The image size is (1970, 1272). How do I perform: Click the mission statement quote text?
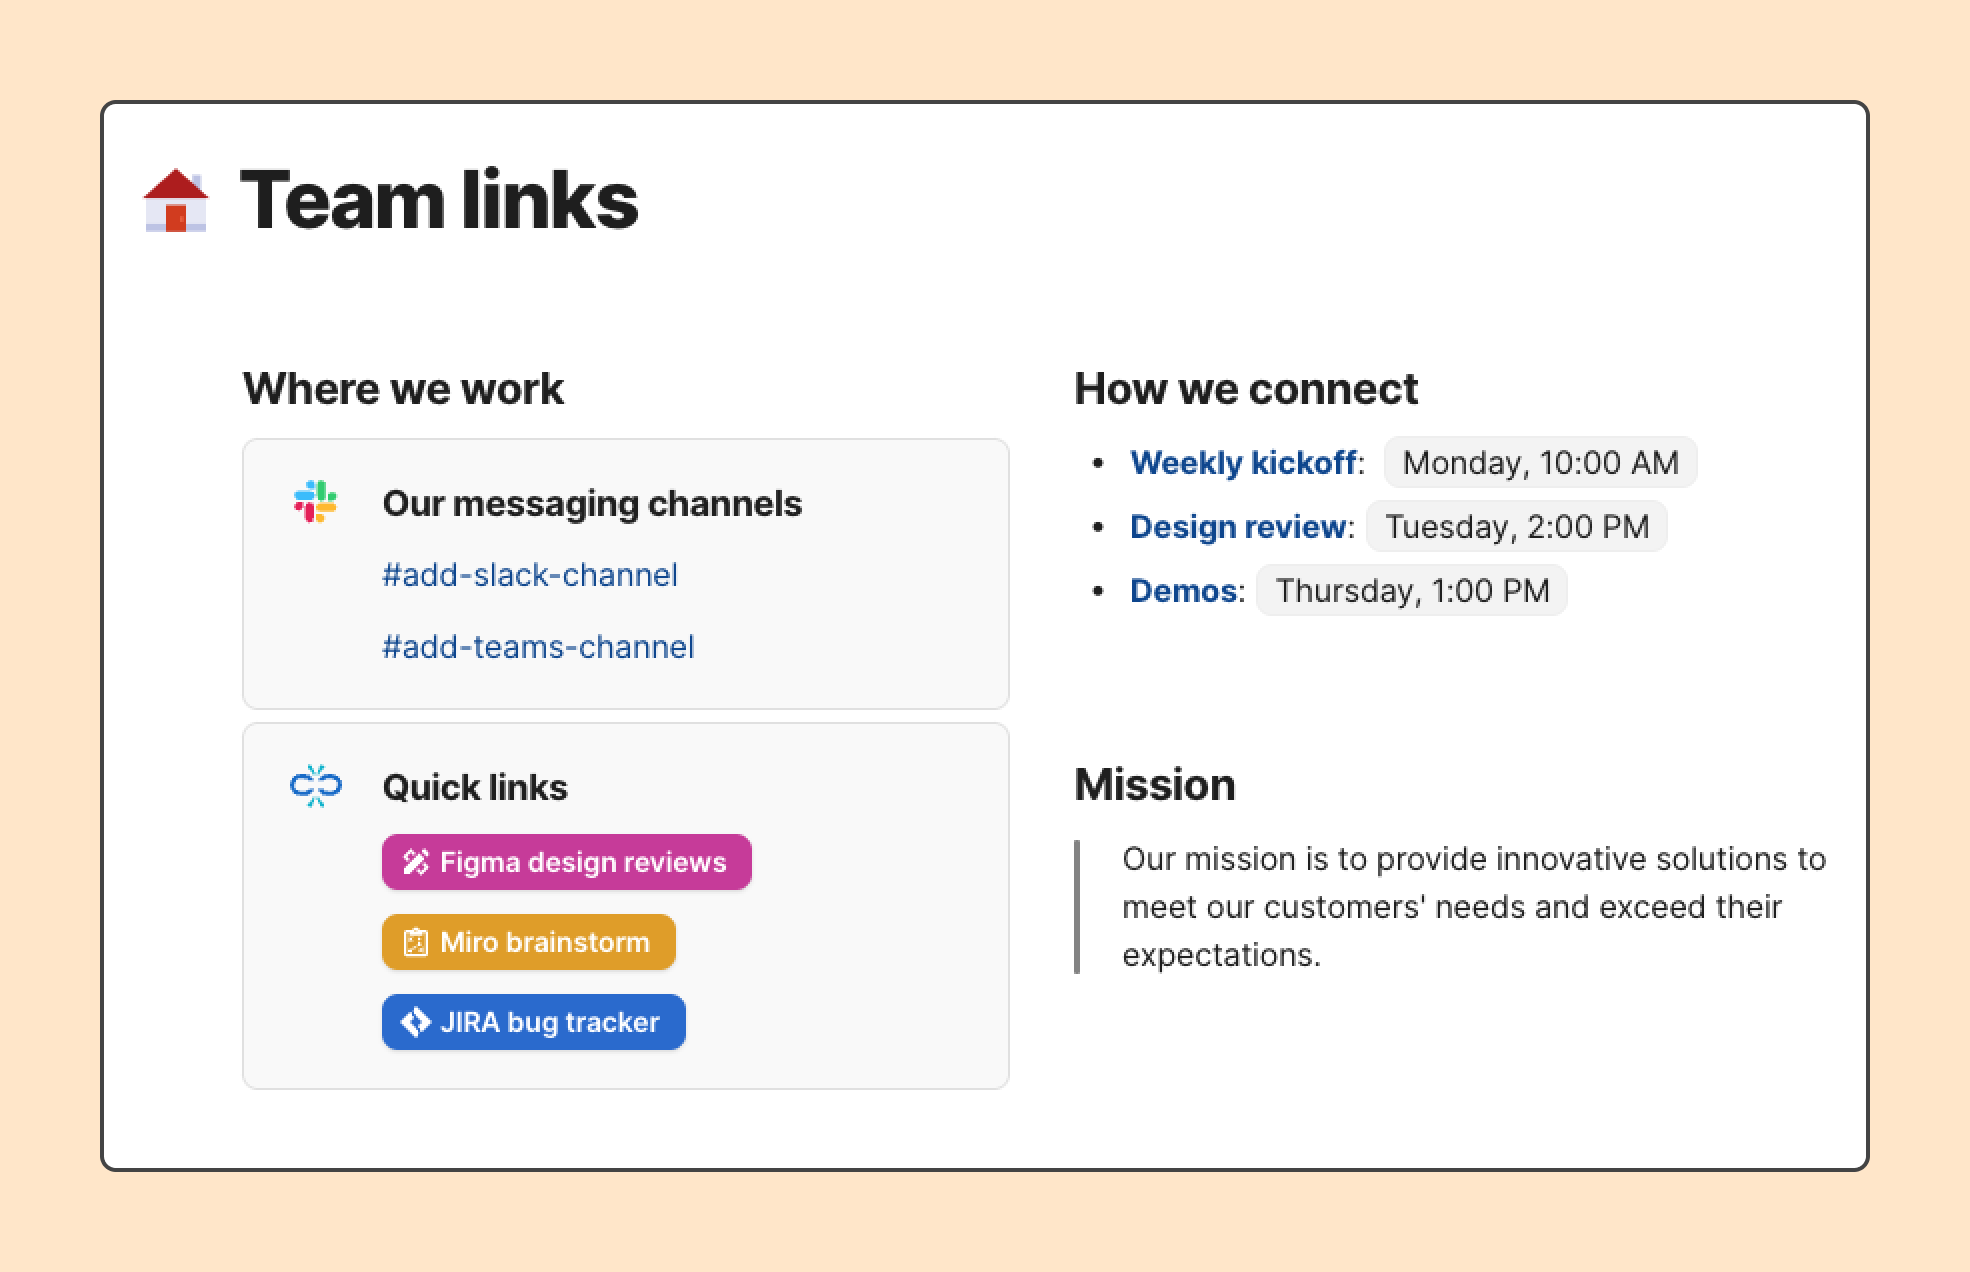tap(1472, 907)
